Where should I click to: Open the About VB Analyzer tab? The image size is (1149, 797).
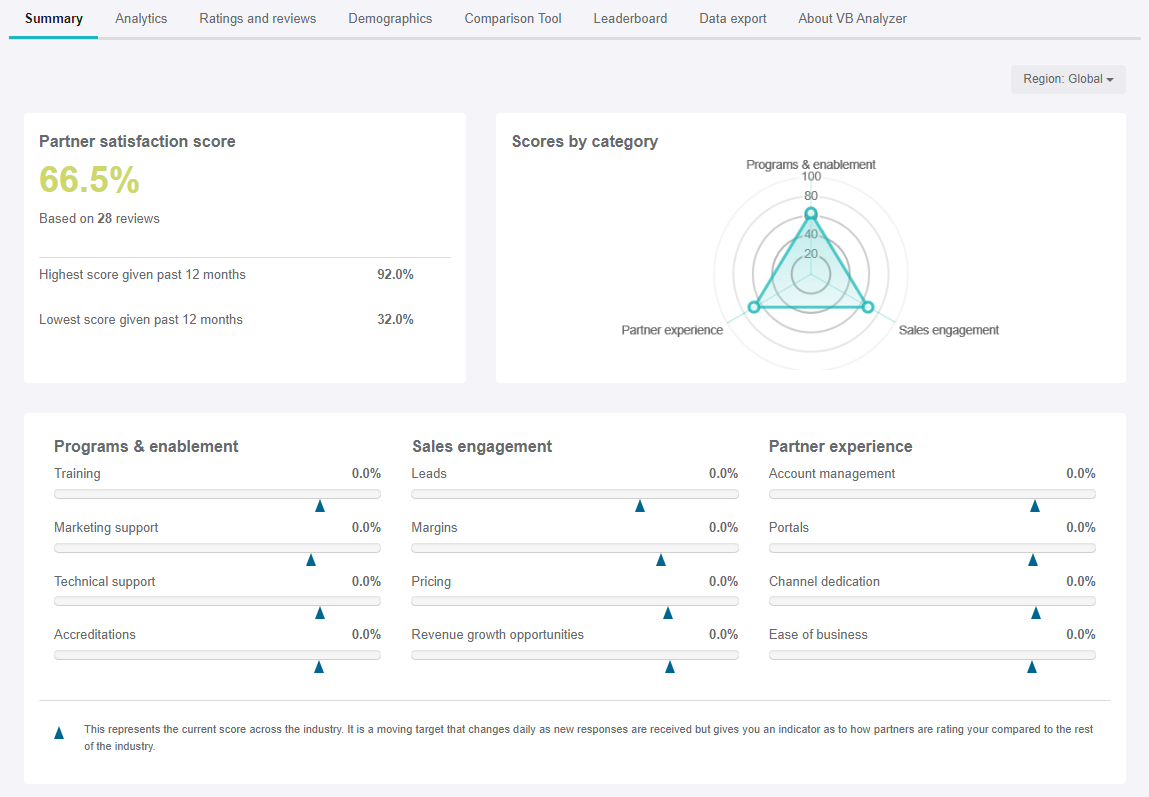pos(852,19)
